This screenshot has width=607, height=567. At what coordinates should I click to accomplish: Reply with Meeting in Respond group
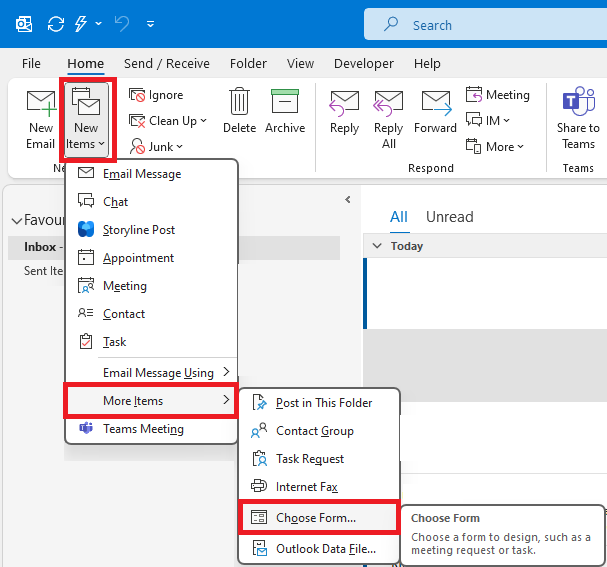[x=497, y=95]
